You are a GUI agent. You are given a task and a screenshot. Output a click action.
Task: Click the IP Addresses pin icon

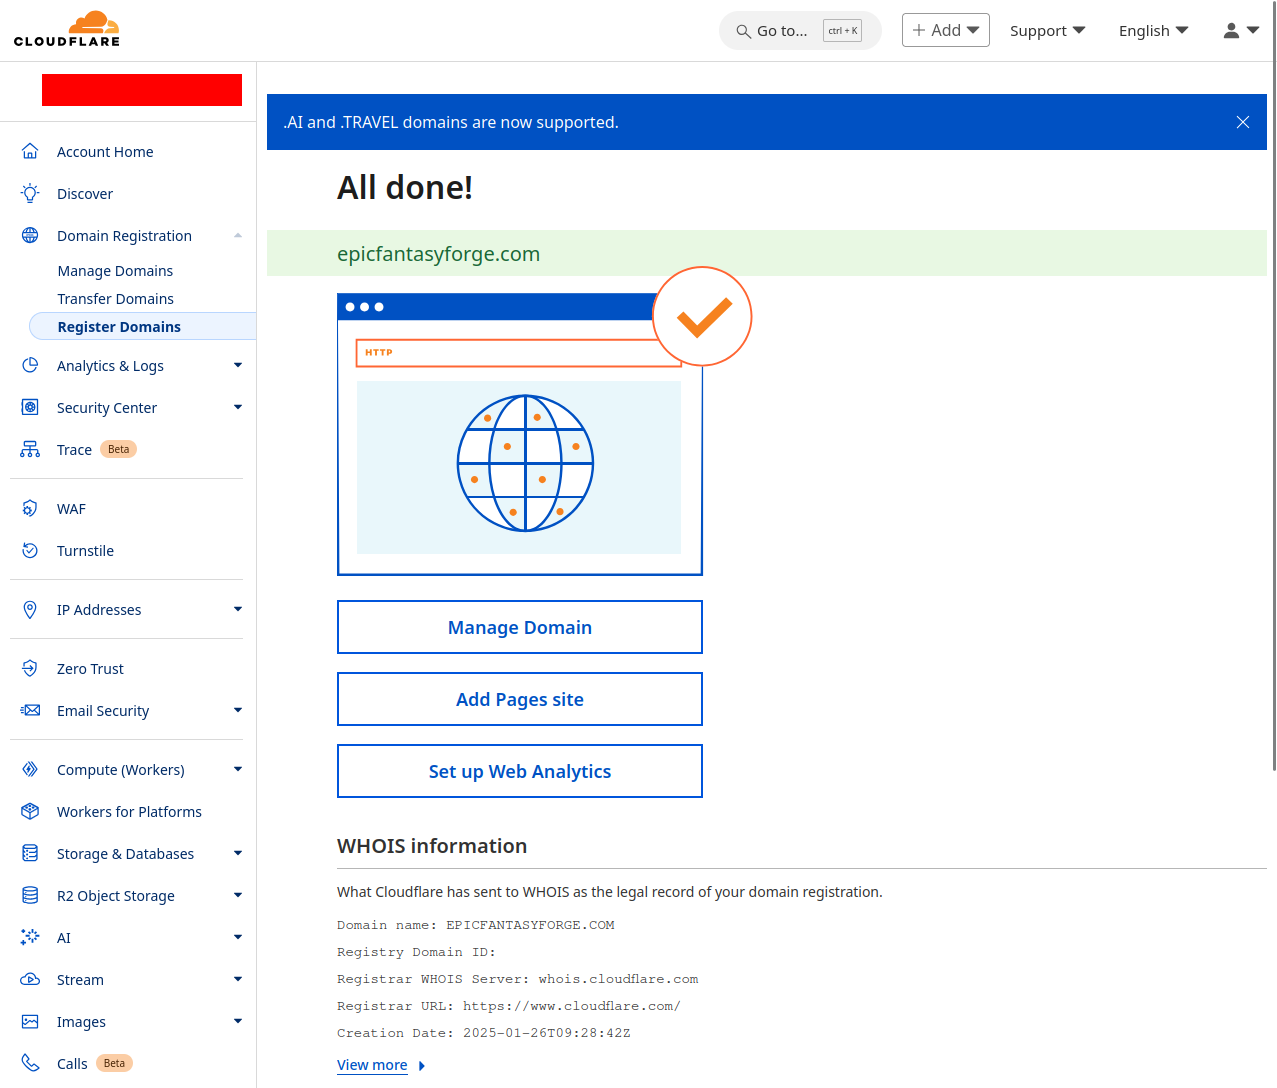[30, 609]
